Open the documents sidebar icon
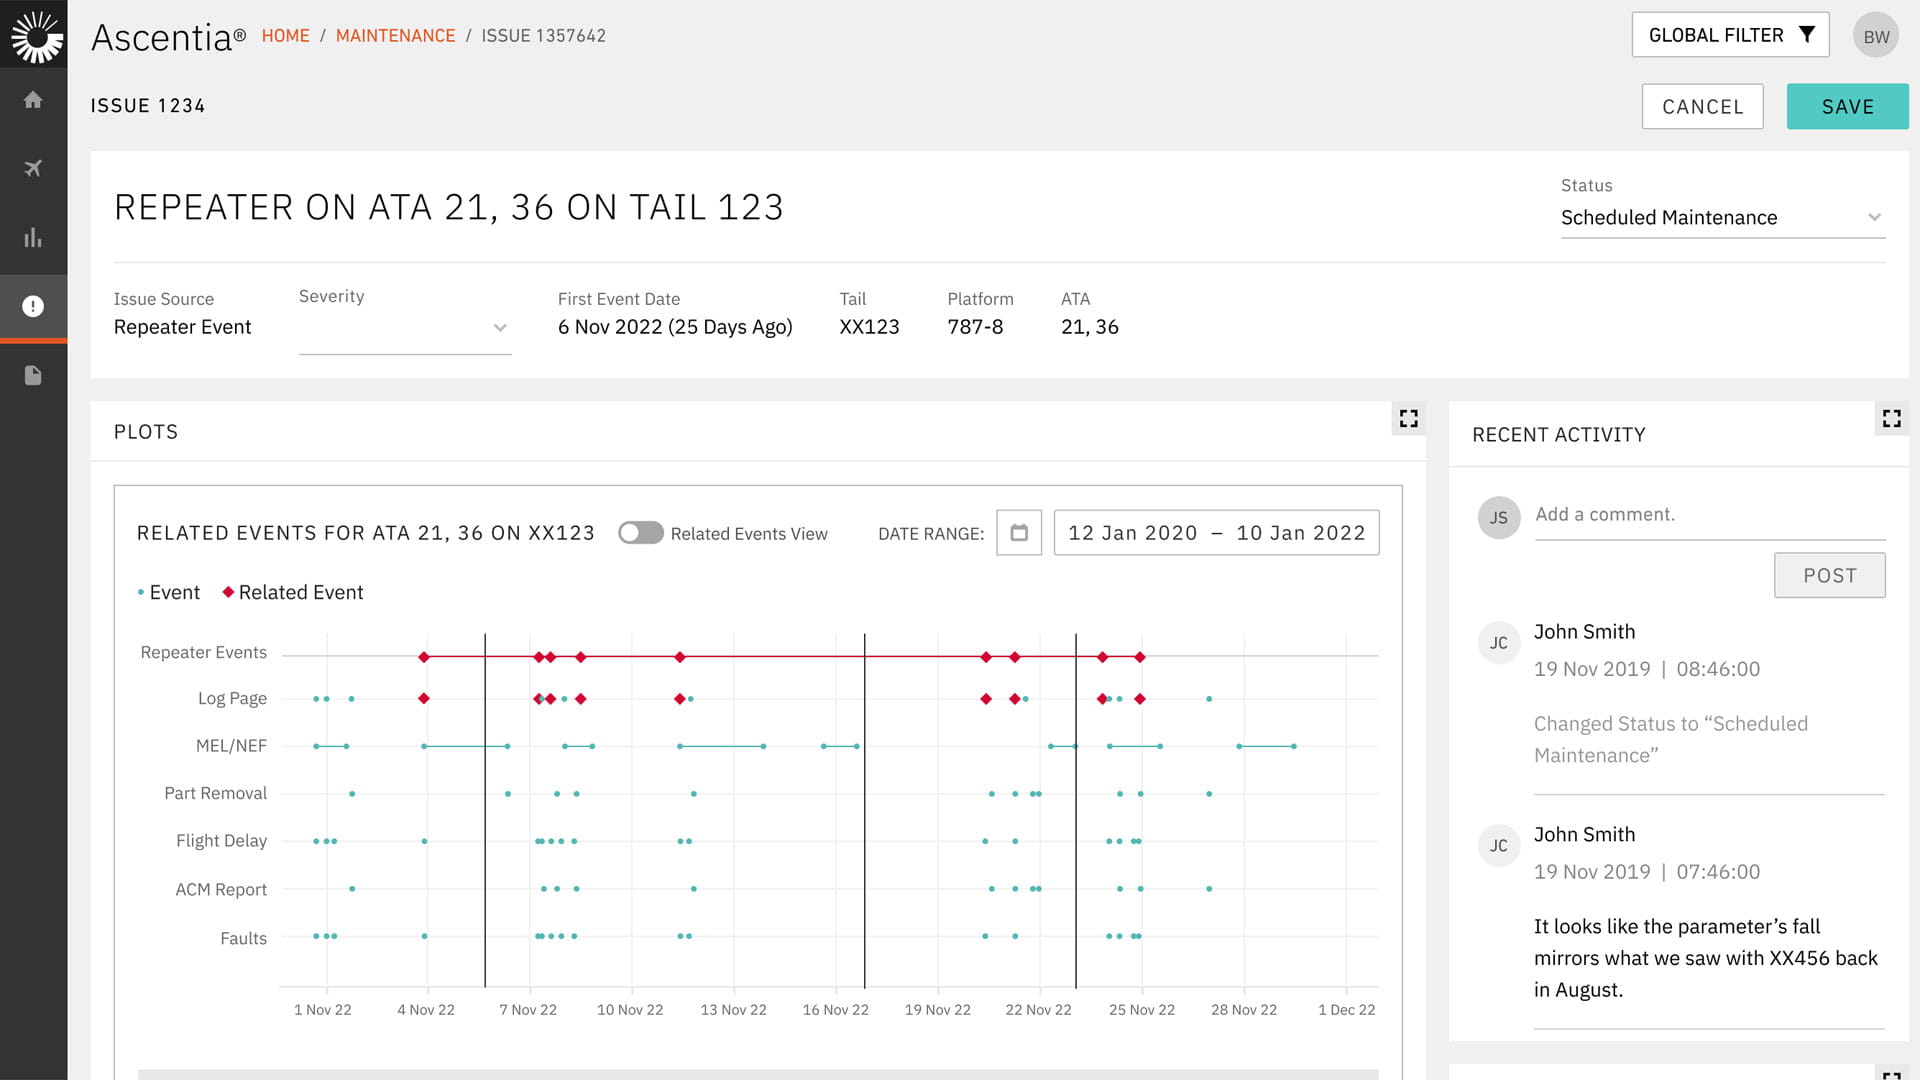The height and width of the screenshot is (1080, 1920). click(x=33, y=375)
